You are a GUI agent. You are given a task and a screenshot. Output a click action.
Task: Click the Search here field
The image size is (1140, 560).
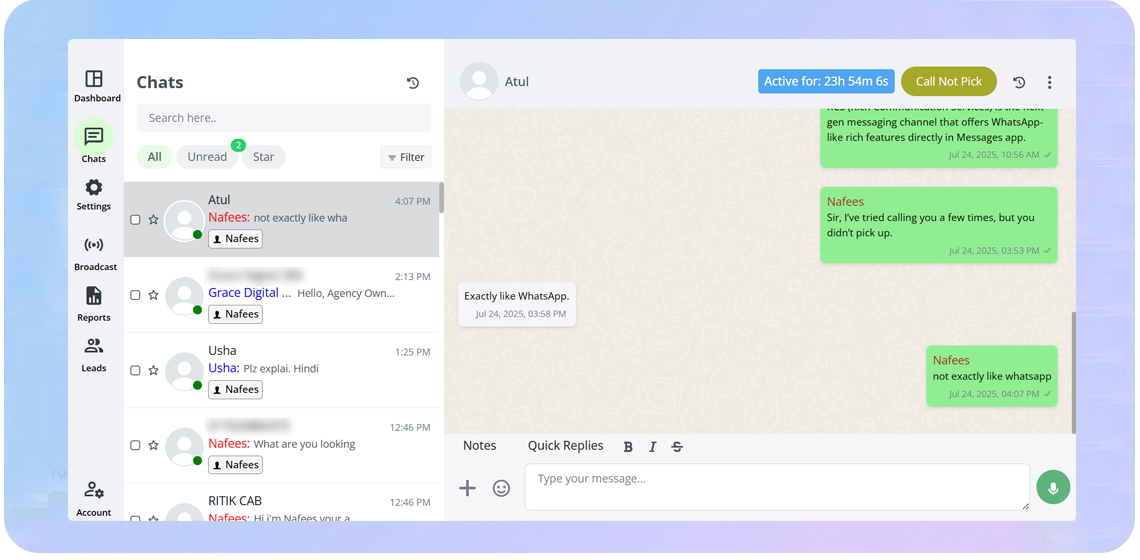pos(284,118)
